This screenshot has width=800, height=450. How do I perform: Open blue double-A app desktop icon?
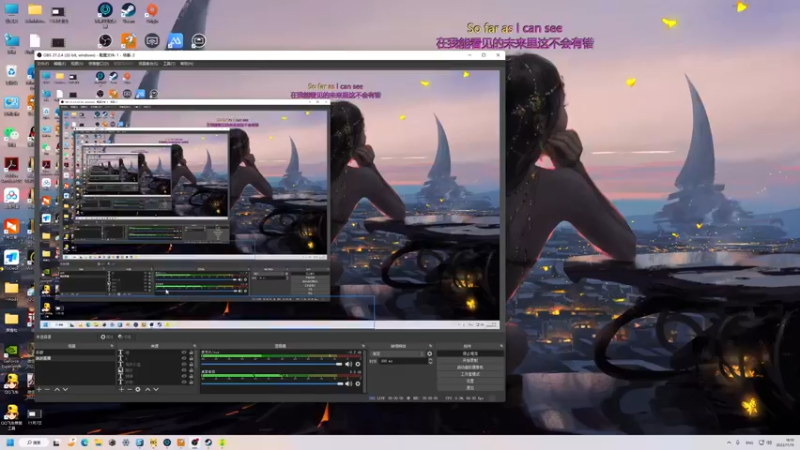point(175,41)
